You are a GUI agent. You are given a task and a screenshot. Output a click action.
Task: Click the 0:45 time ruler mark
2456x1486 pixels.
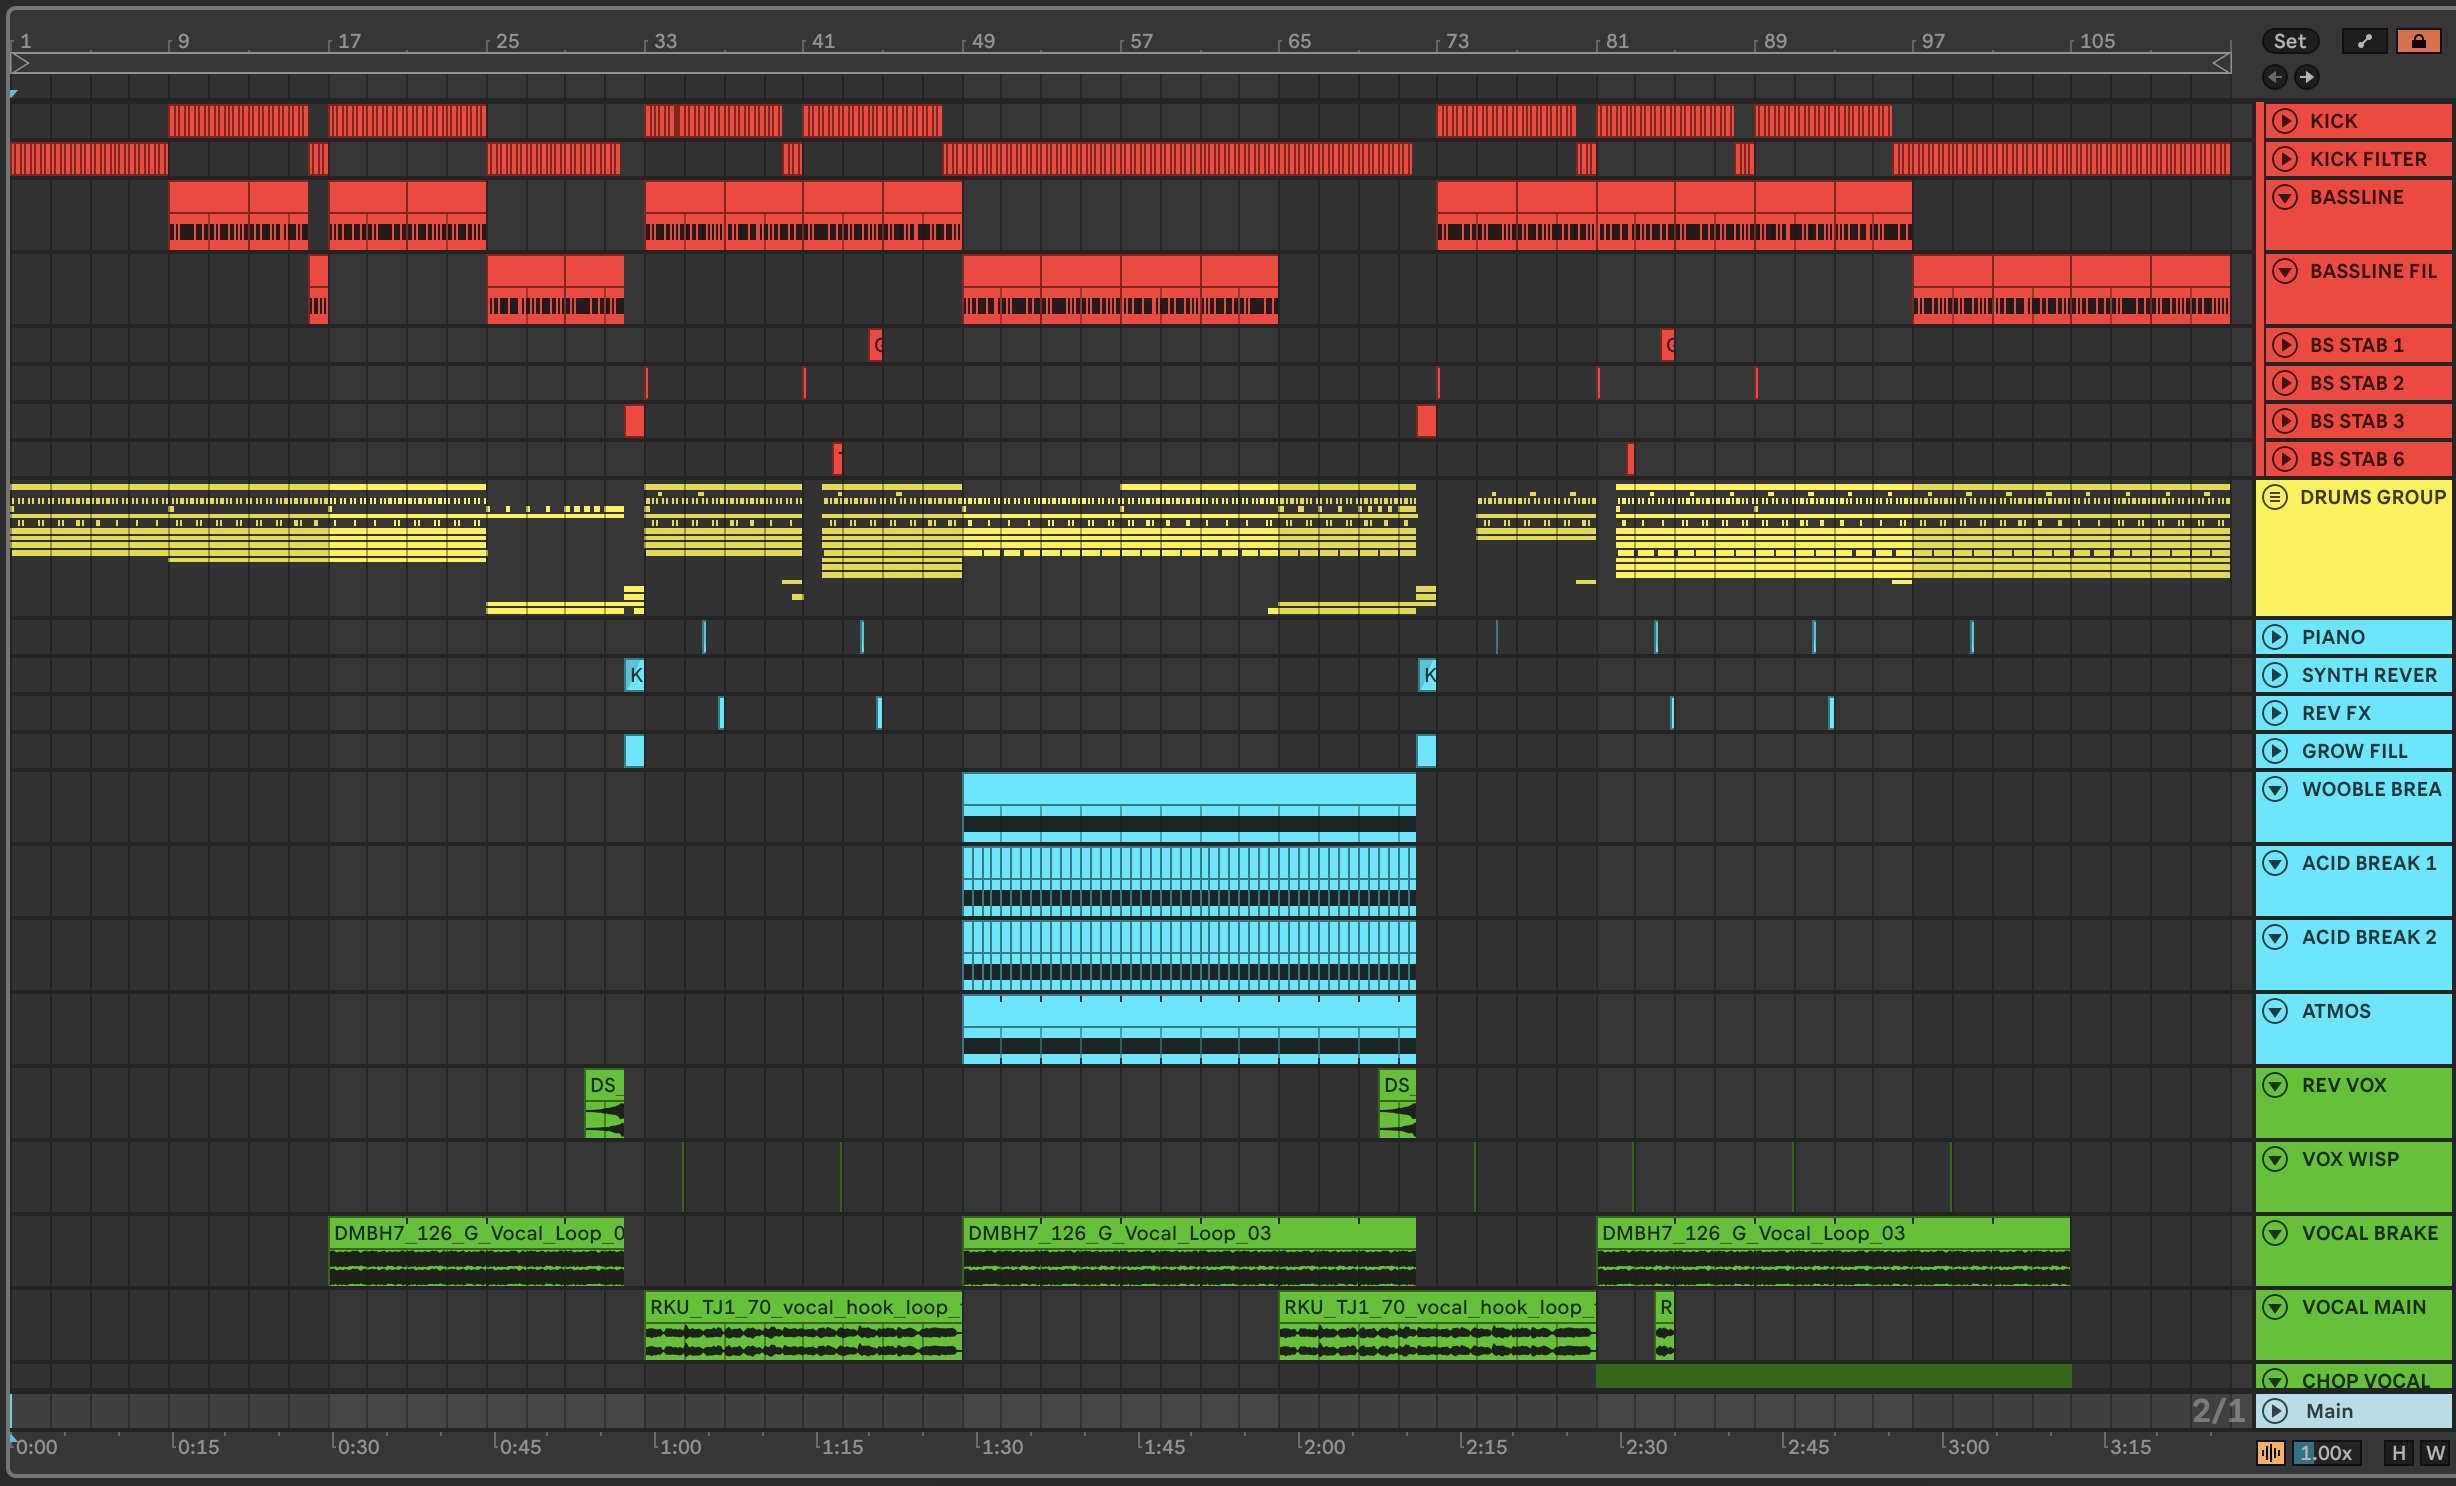pos(520,1447)
